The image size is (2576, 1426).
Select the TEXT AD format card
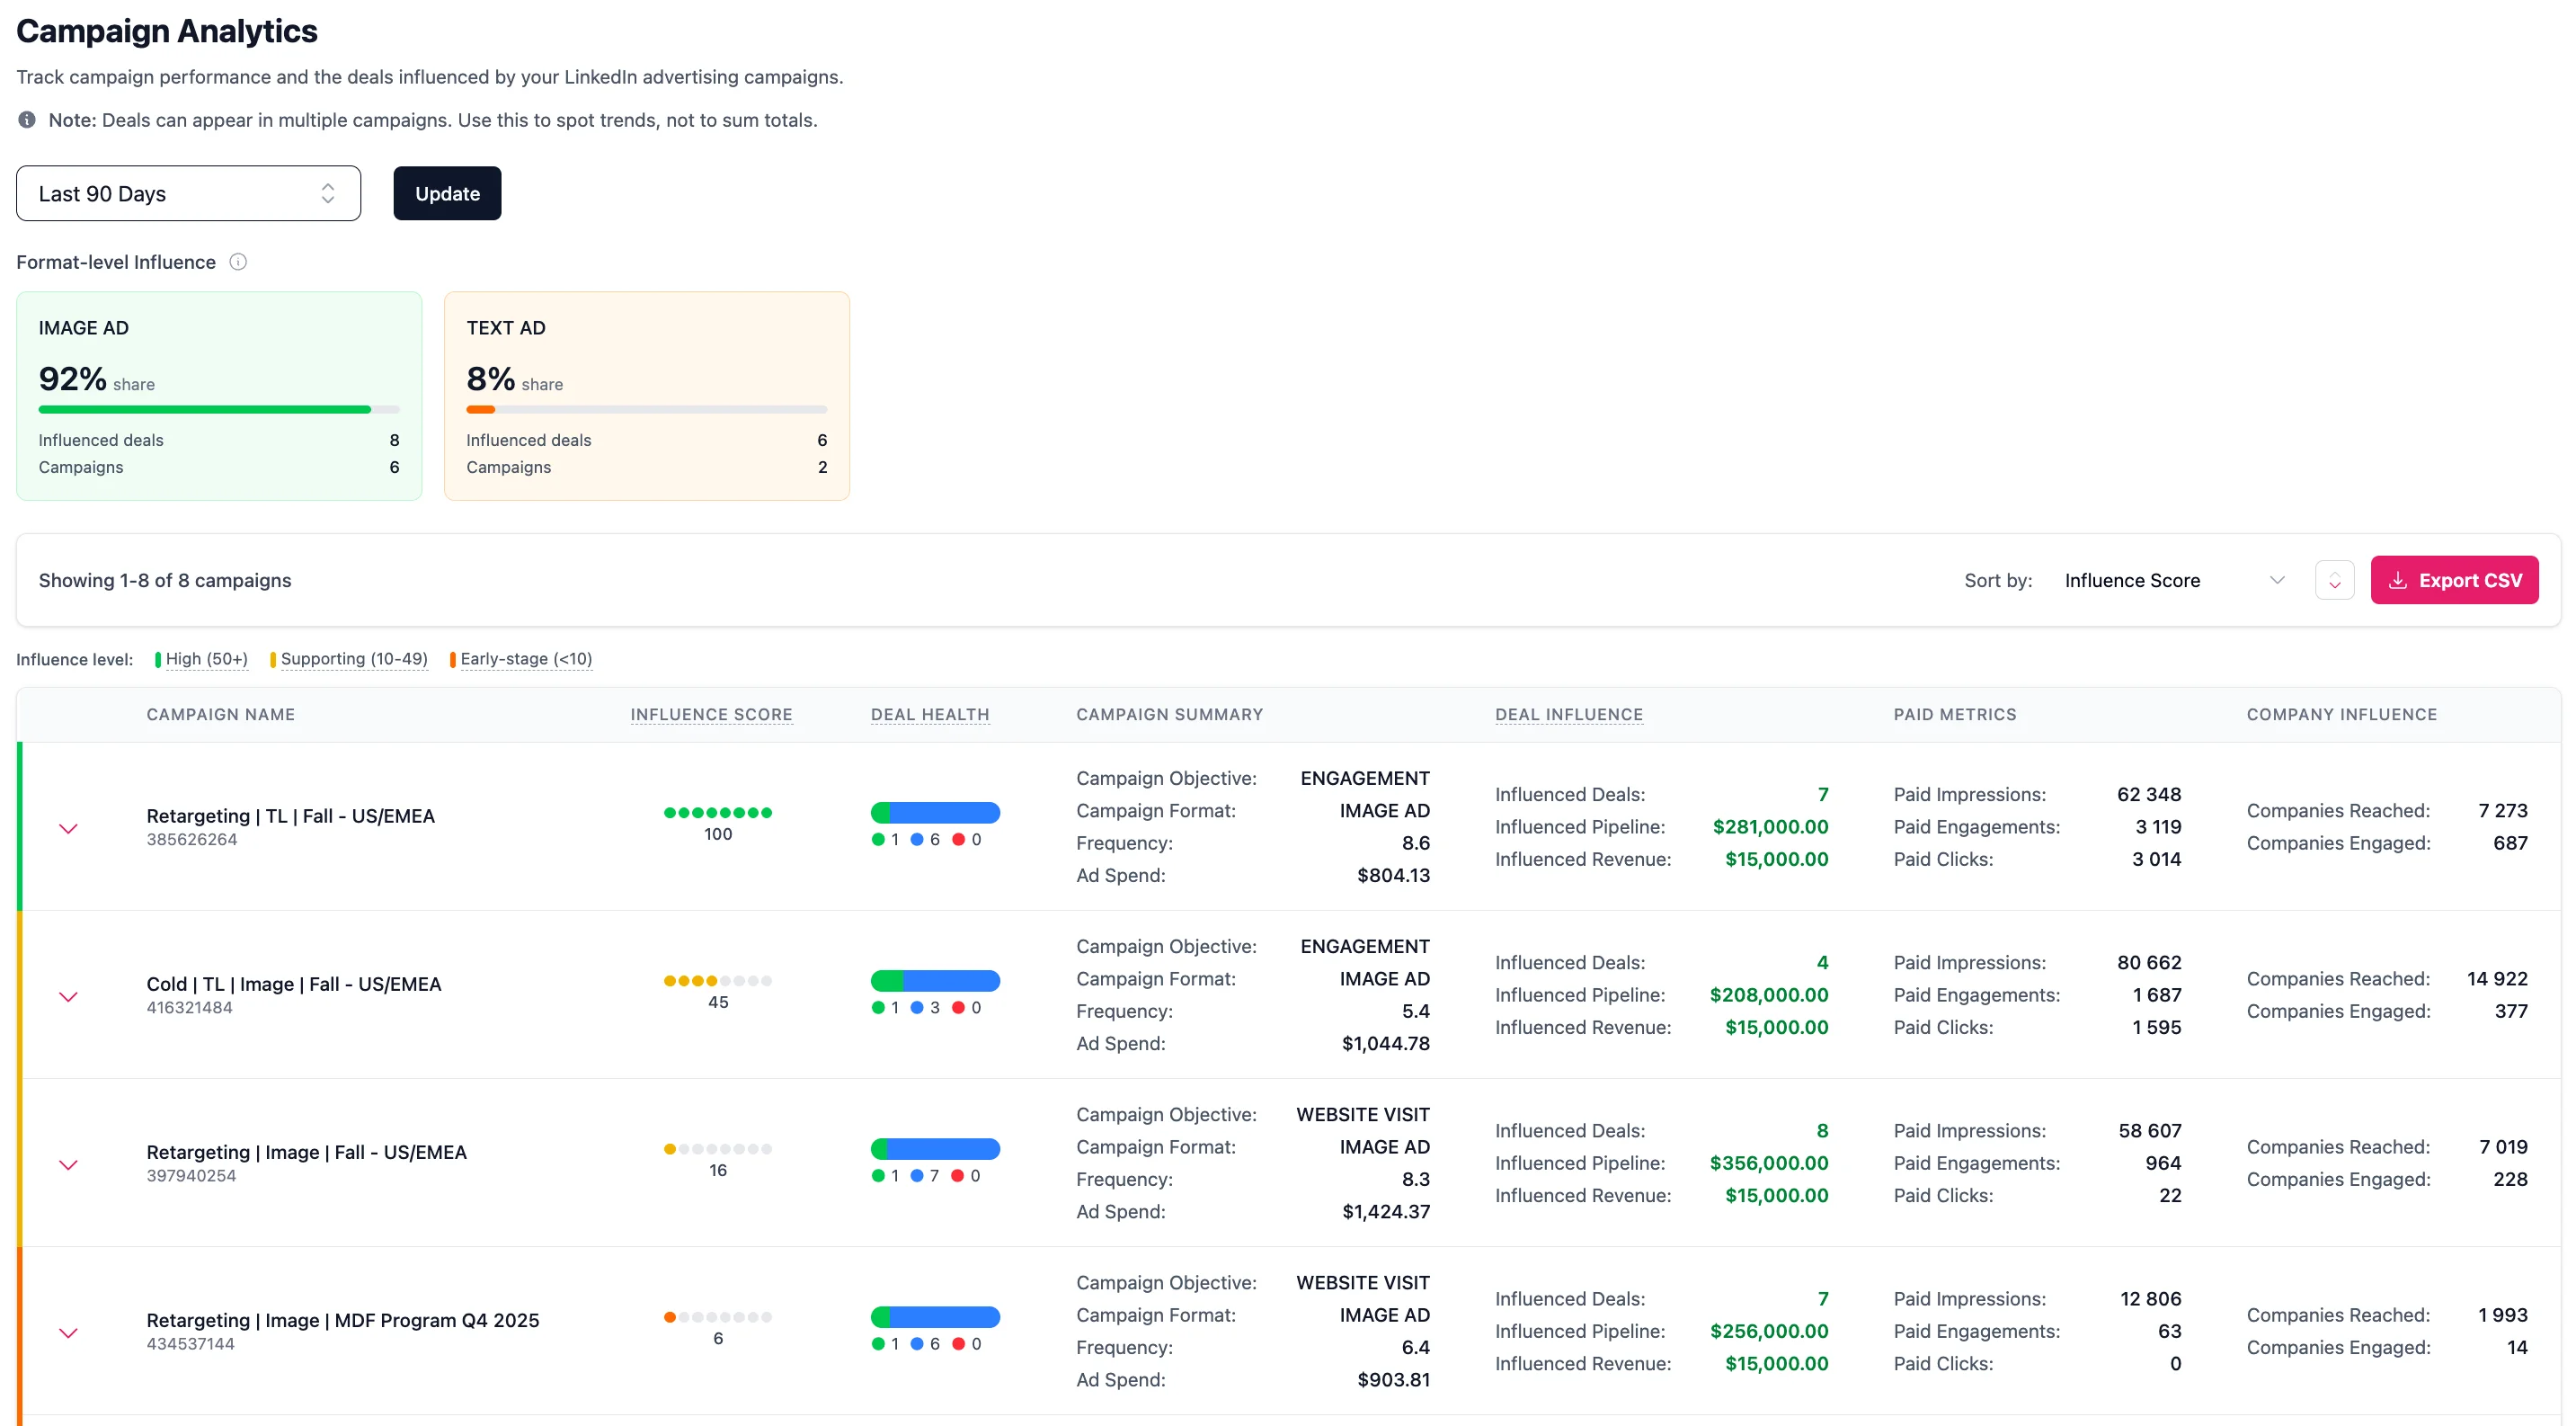646,396
